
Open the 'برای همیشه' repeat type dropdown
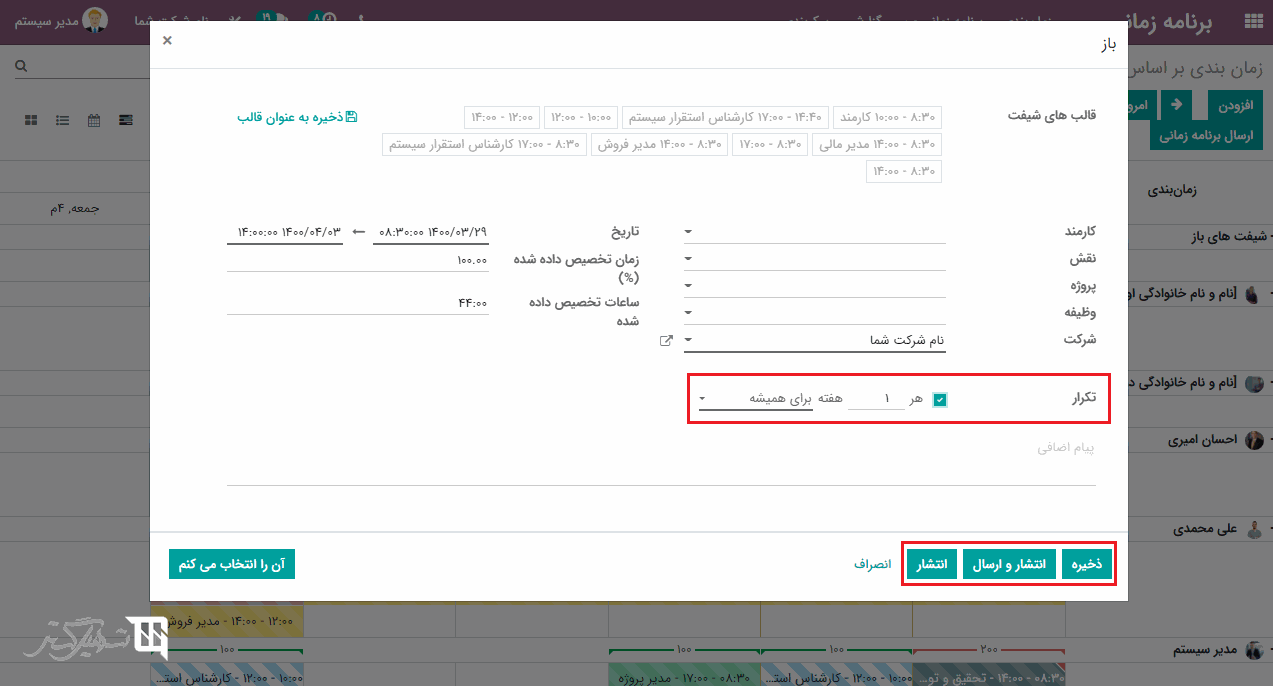click(x=755, y=399)
